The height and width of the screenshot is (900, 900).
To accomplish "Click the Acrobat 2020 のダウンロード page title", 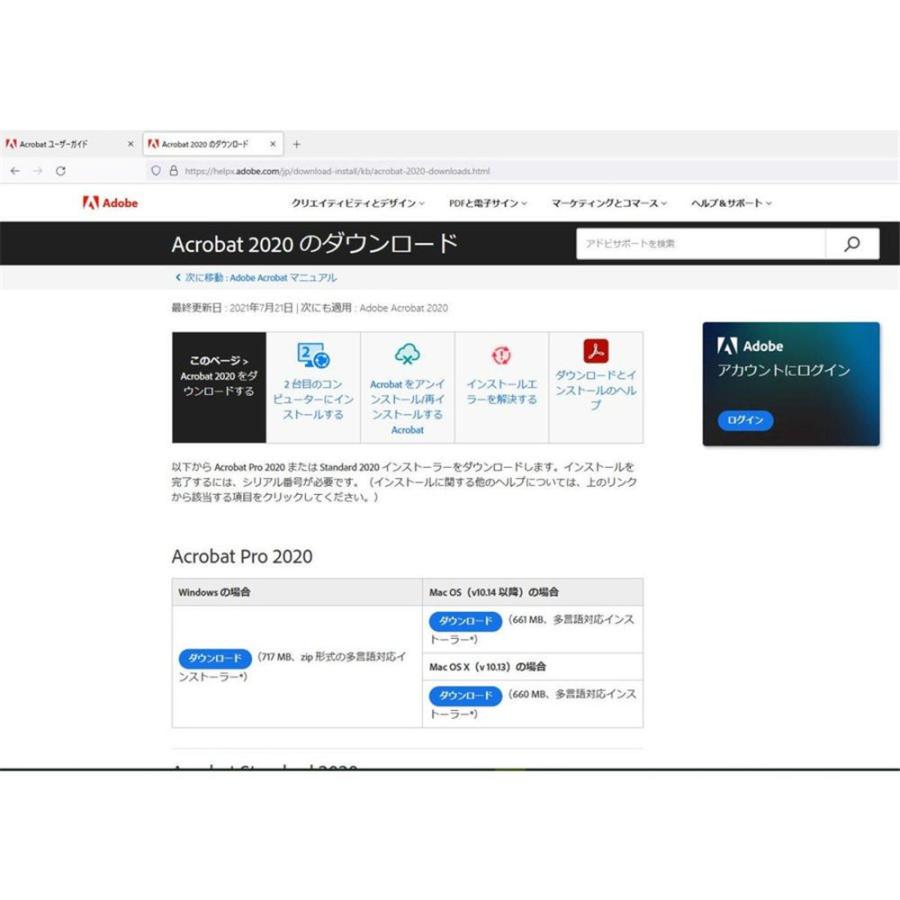I will pos(315,244).
